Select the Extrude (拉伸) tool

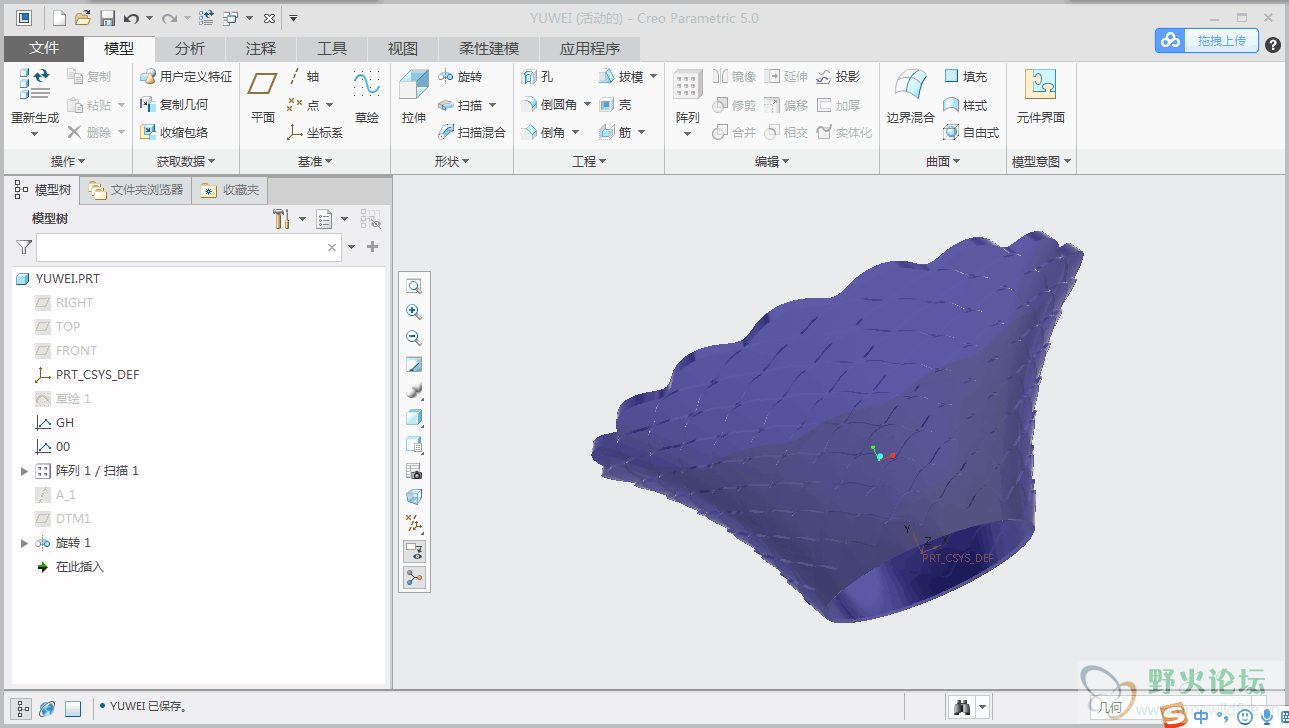414,98
